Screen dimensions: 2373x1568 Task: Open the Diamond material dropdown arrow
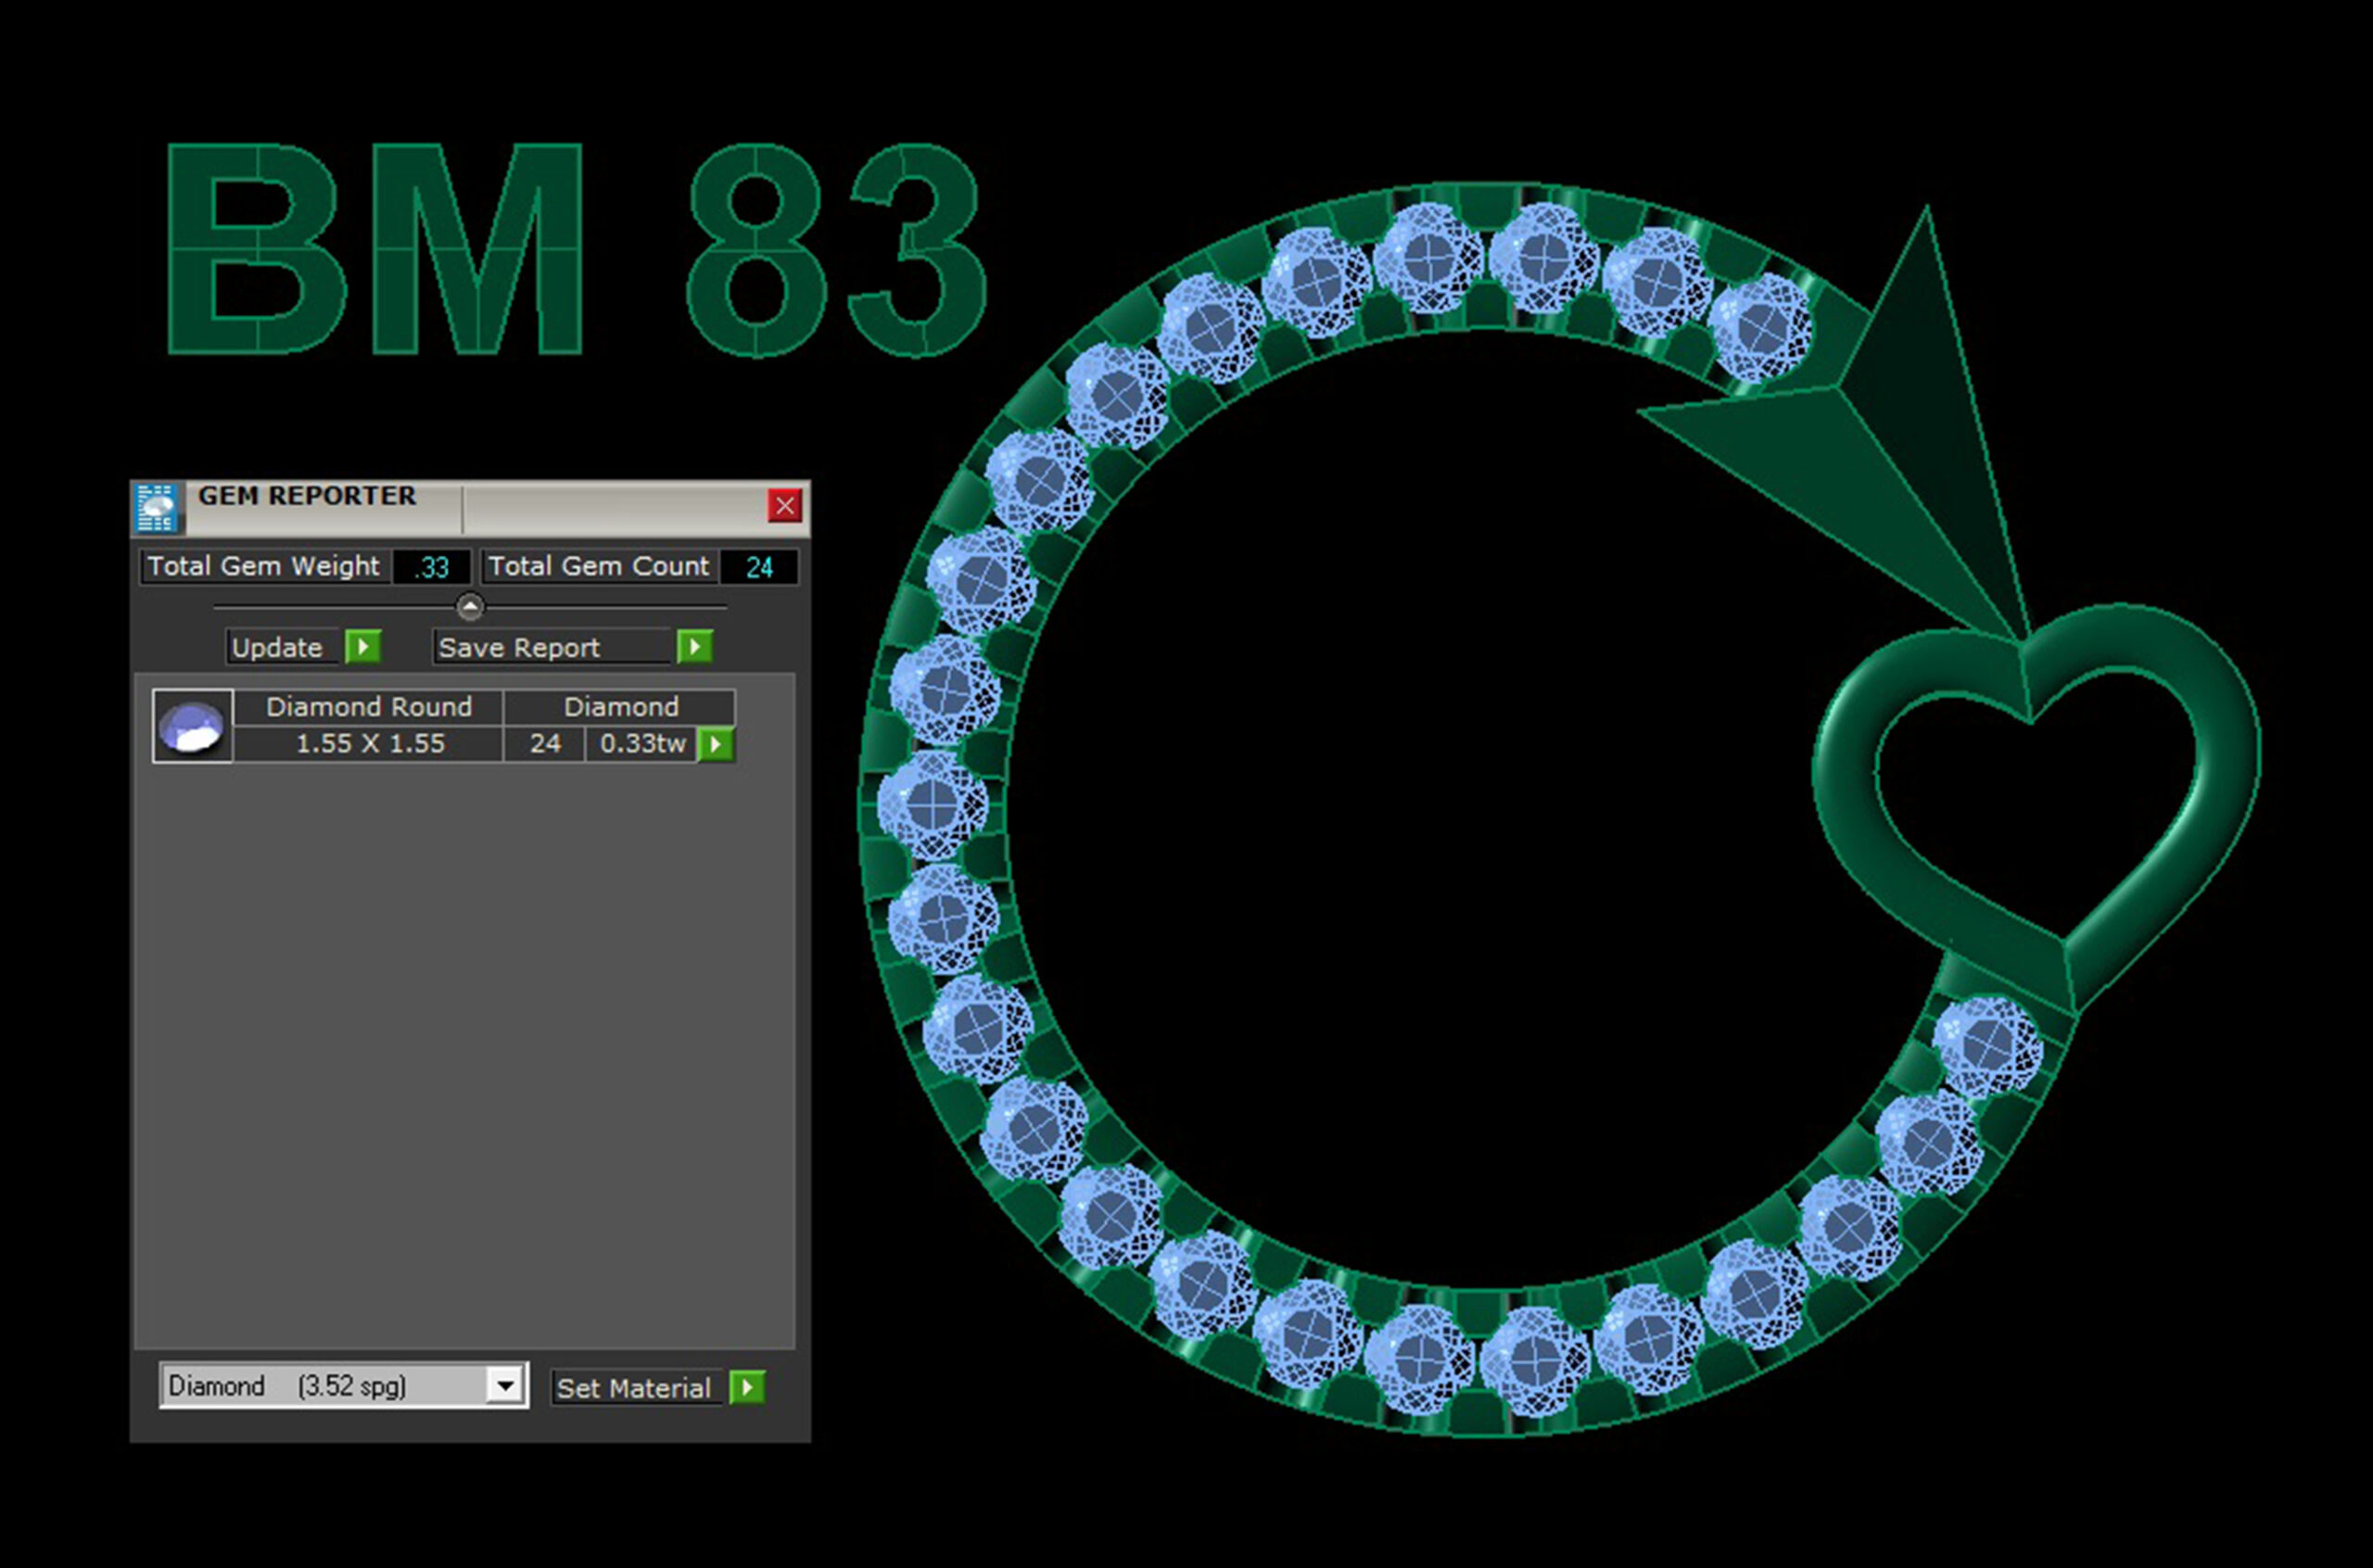pyautogui.click(x=506, y=1386)
